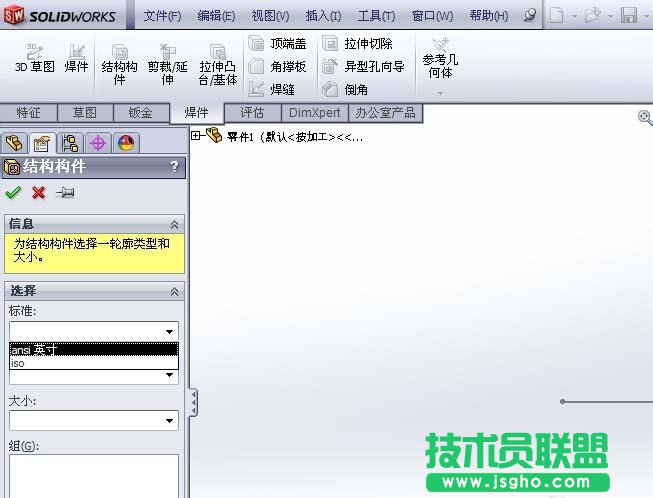Open the DimXpertManager crosshair tab icon

(98, 143)
